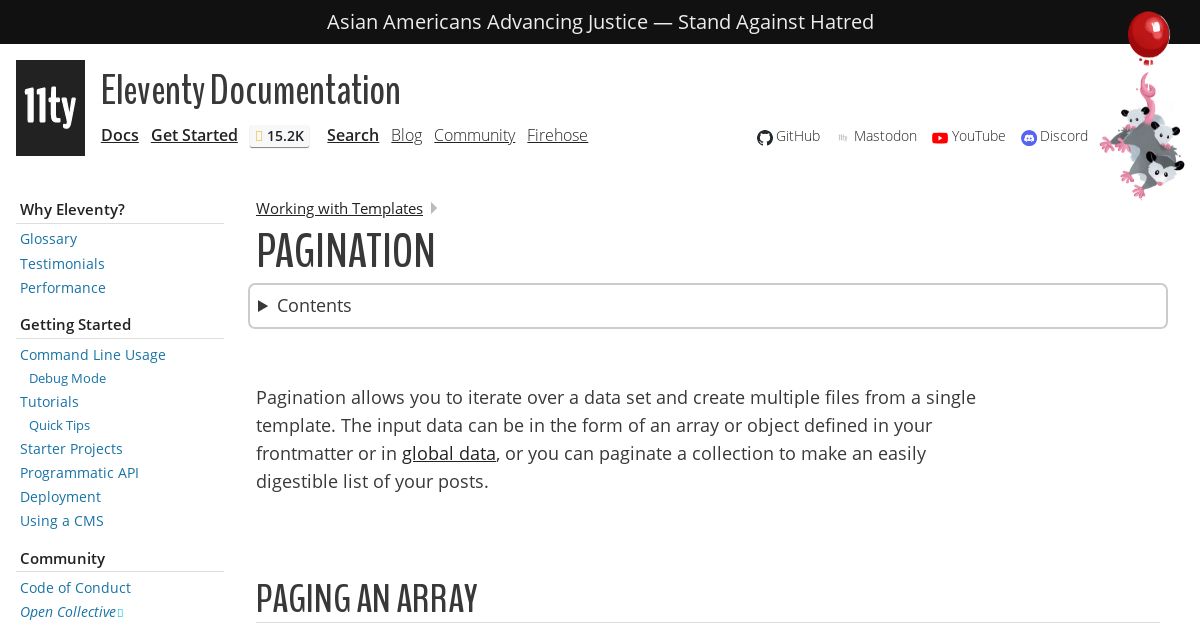Click the Stand Against Hatred banner
The height and width of the screenshot is (630, 1200).
tap(600, 22)
